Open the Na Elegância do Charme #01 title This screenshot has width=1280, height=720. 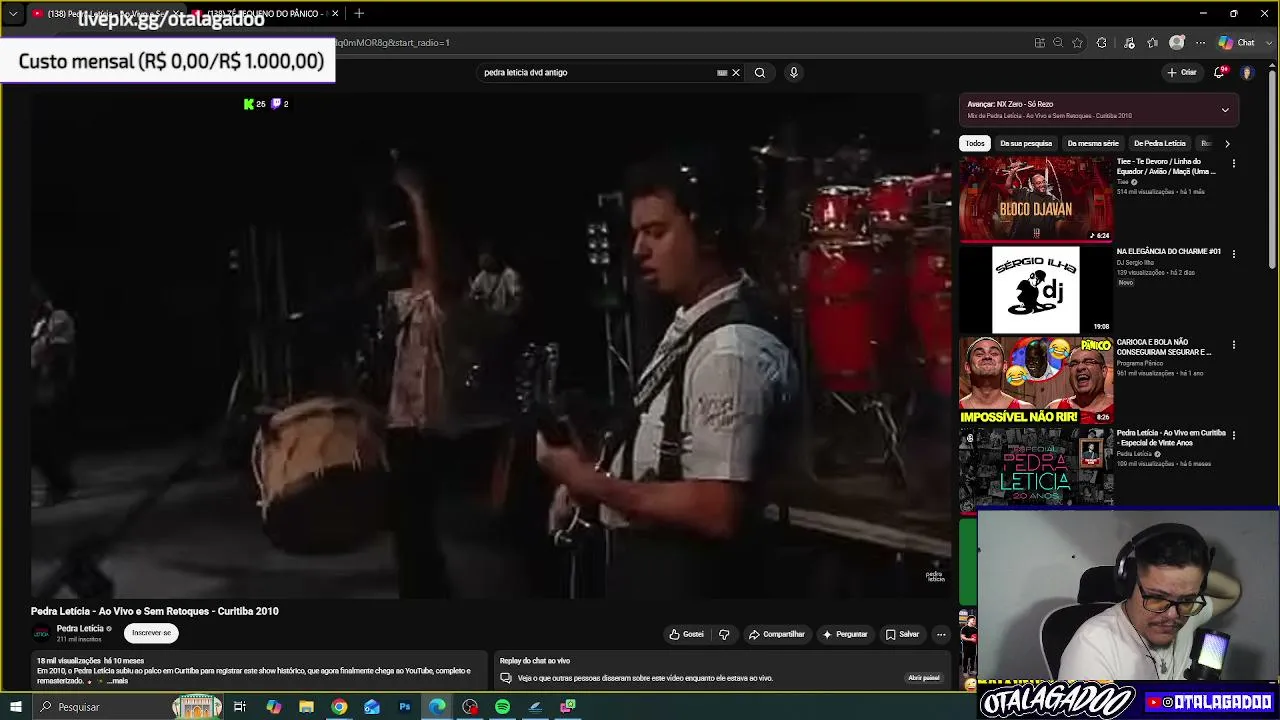[x=1168, y=252]
